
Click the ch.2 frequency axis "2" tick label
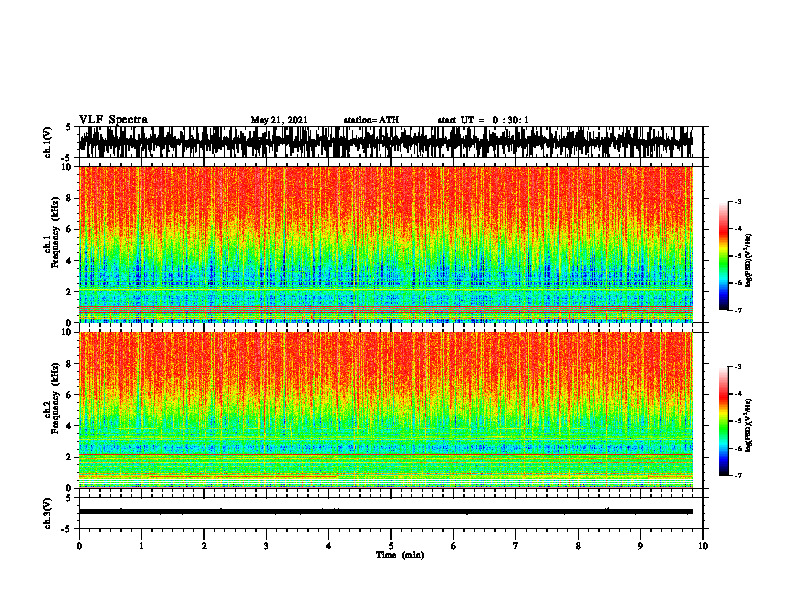pos(70,457)
